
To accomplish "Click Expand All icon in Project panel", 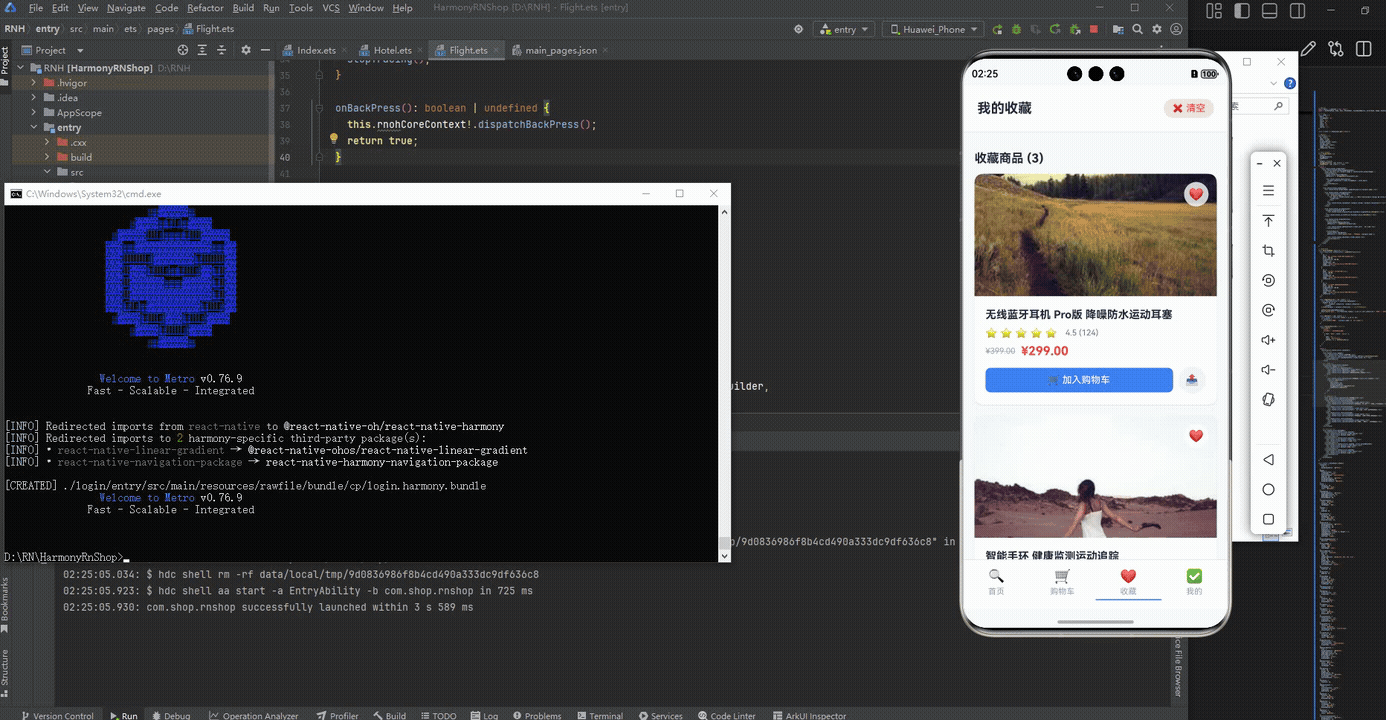I will (x=201, y=49).
